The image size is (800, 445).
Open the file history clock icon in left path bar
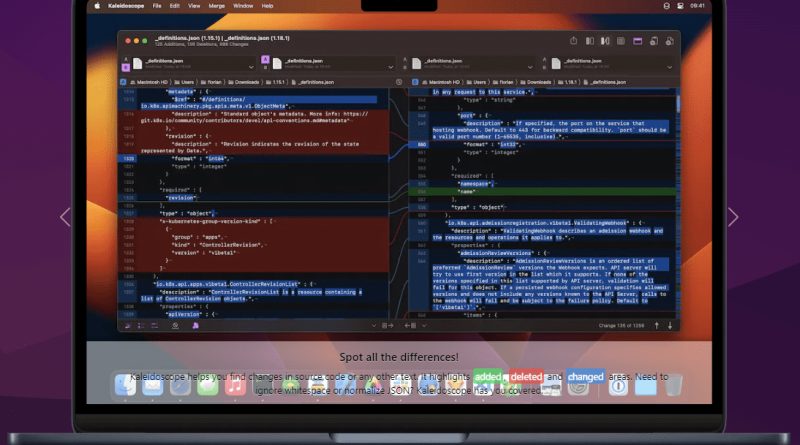(x=399, y=82)
